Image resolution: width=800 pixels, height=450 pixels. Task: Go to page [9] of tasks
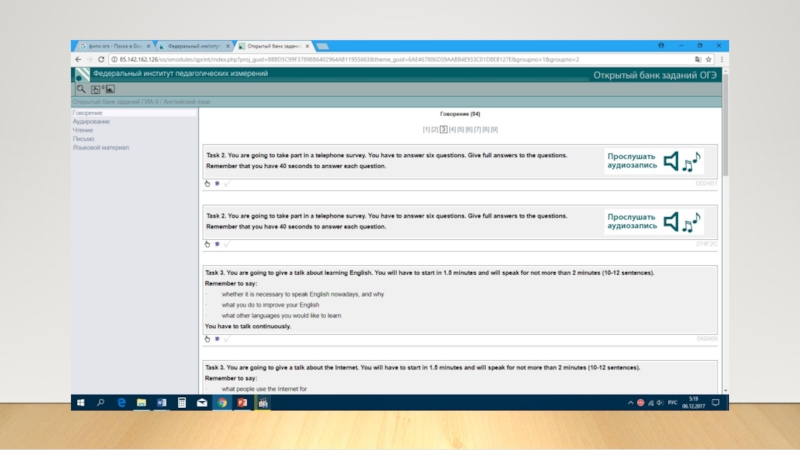pyautogui.click(x=494, y=130)
